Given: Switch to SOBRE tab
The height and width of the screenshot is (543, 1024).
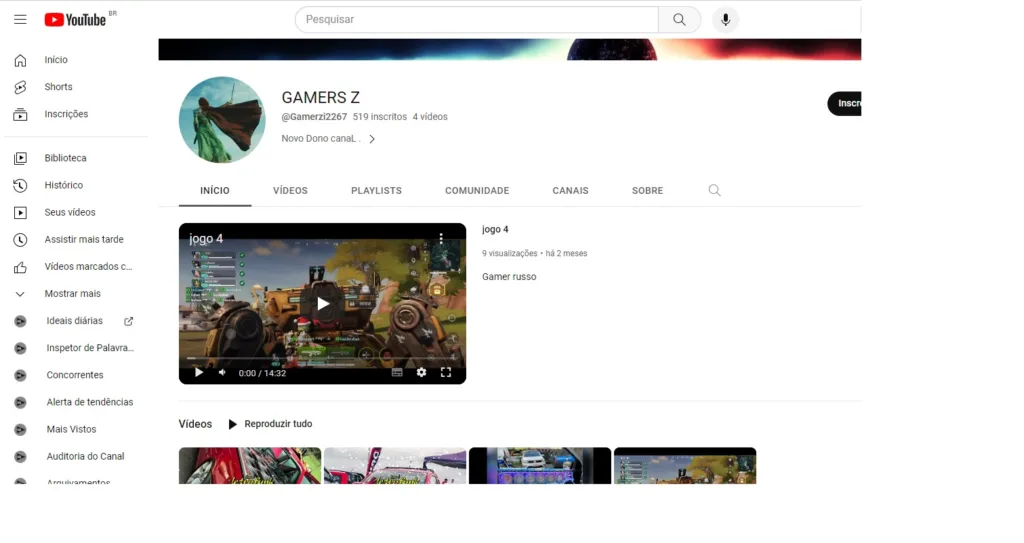Looking at the screenshot, I should (647, 191).
